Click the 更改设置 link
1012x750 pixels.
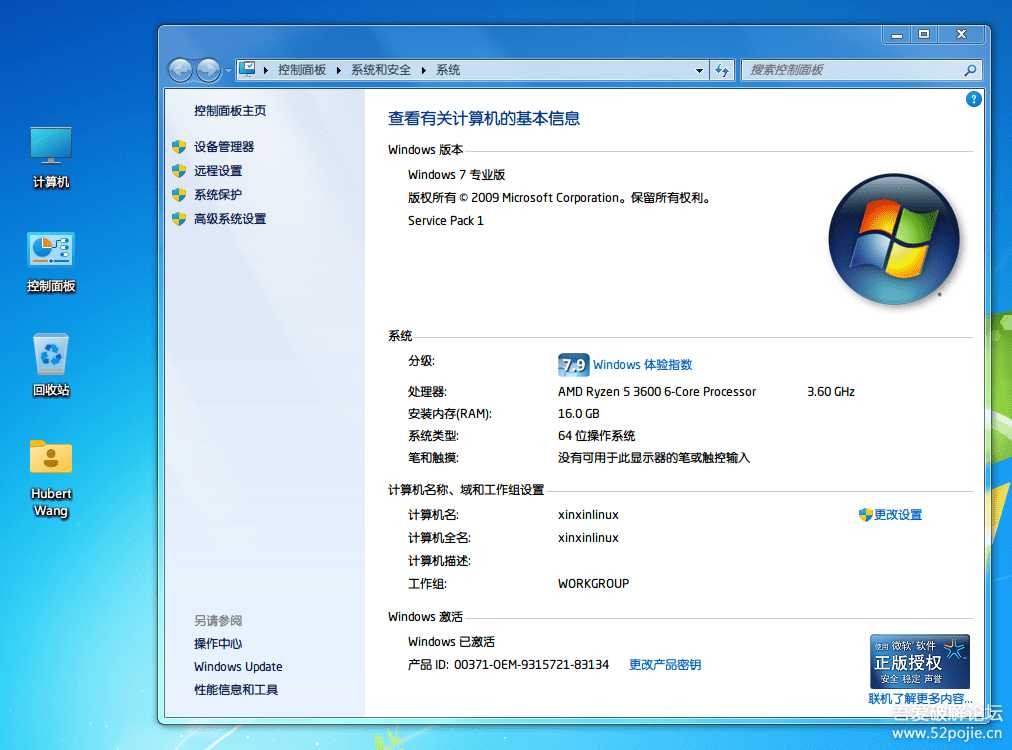tap(897, 514)
